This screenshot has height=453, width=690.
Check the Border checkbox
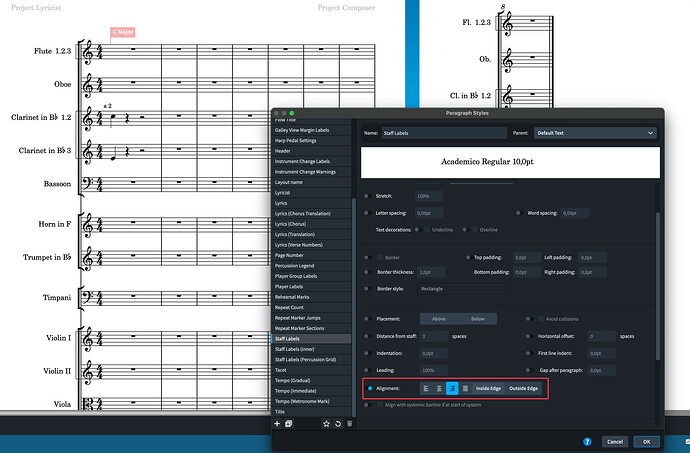(x=380, y=258)
